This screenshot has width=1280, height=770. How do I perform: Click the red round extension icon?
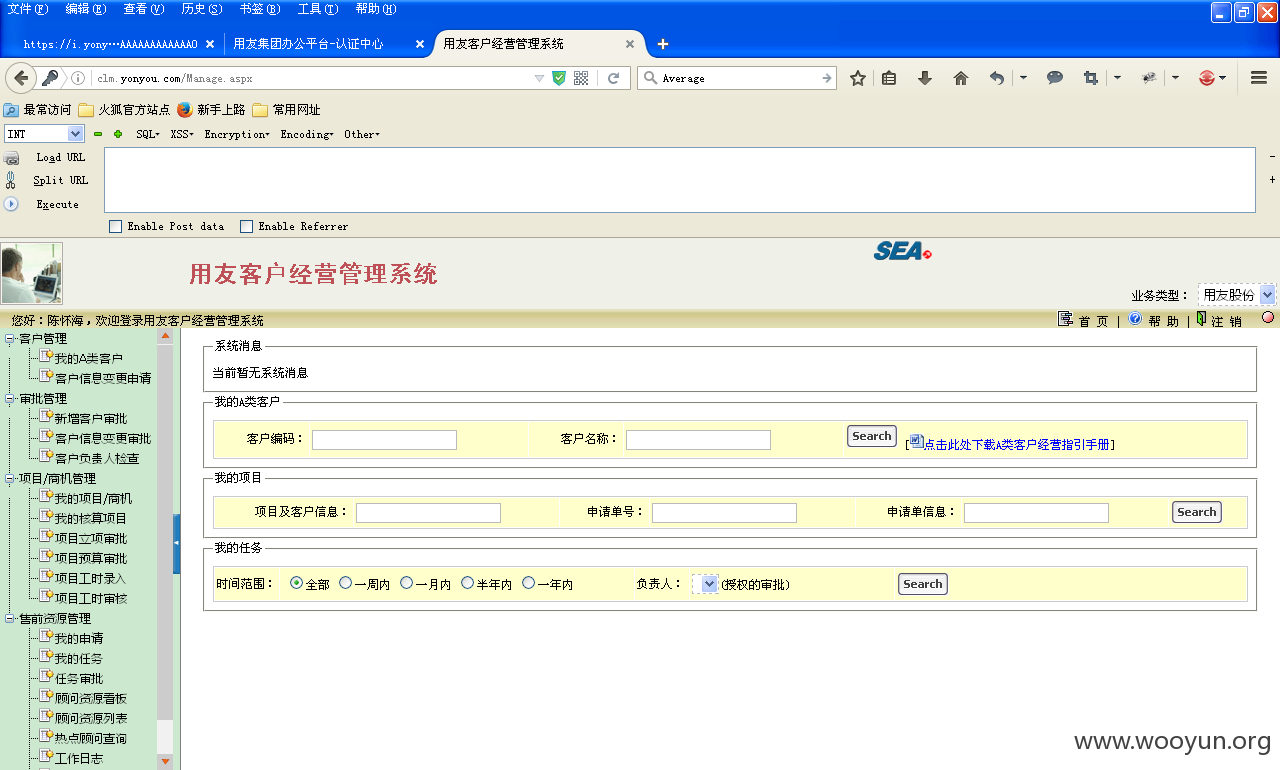click(x=1207, y=78)
